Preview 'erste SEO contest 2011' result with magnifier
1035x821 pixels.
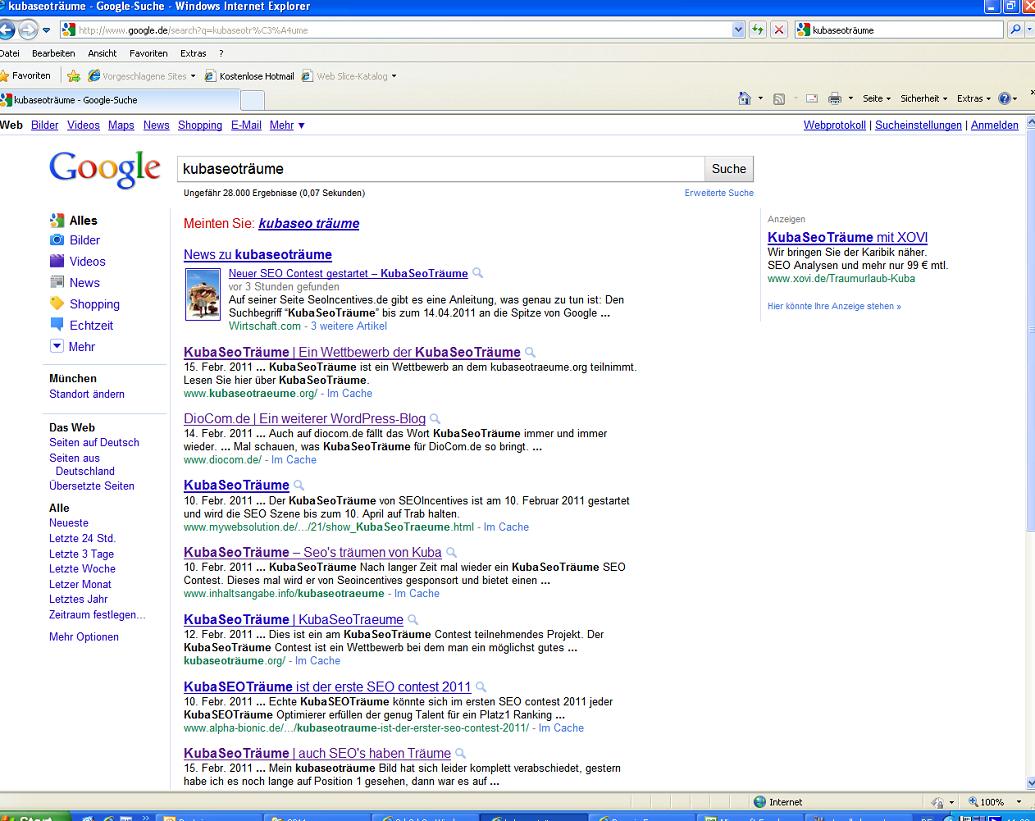[x=481, y=687]
